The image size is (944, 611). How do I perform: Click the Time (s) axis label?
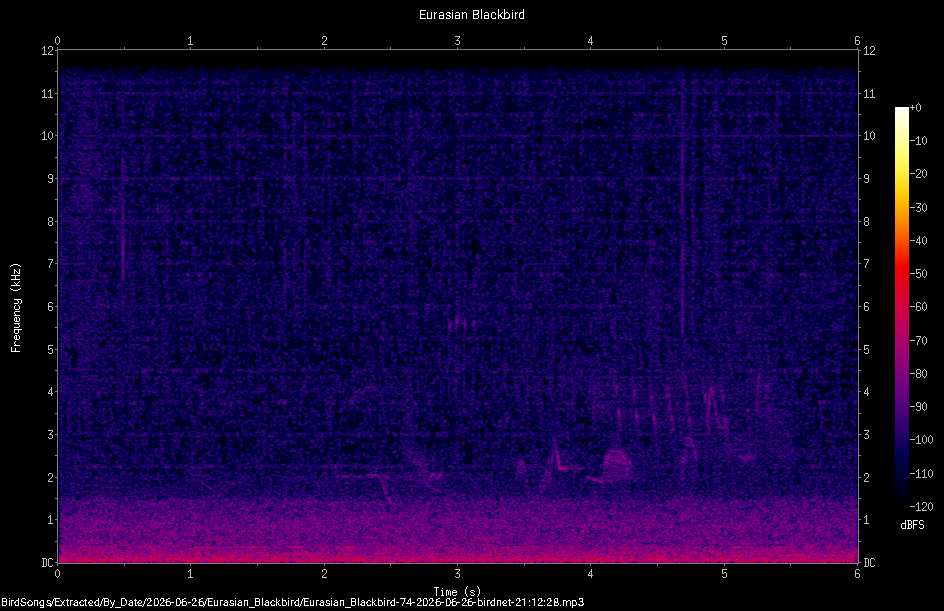pos(457,592)
